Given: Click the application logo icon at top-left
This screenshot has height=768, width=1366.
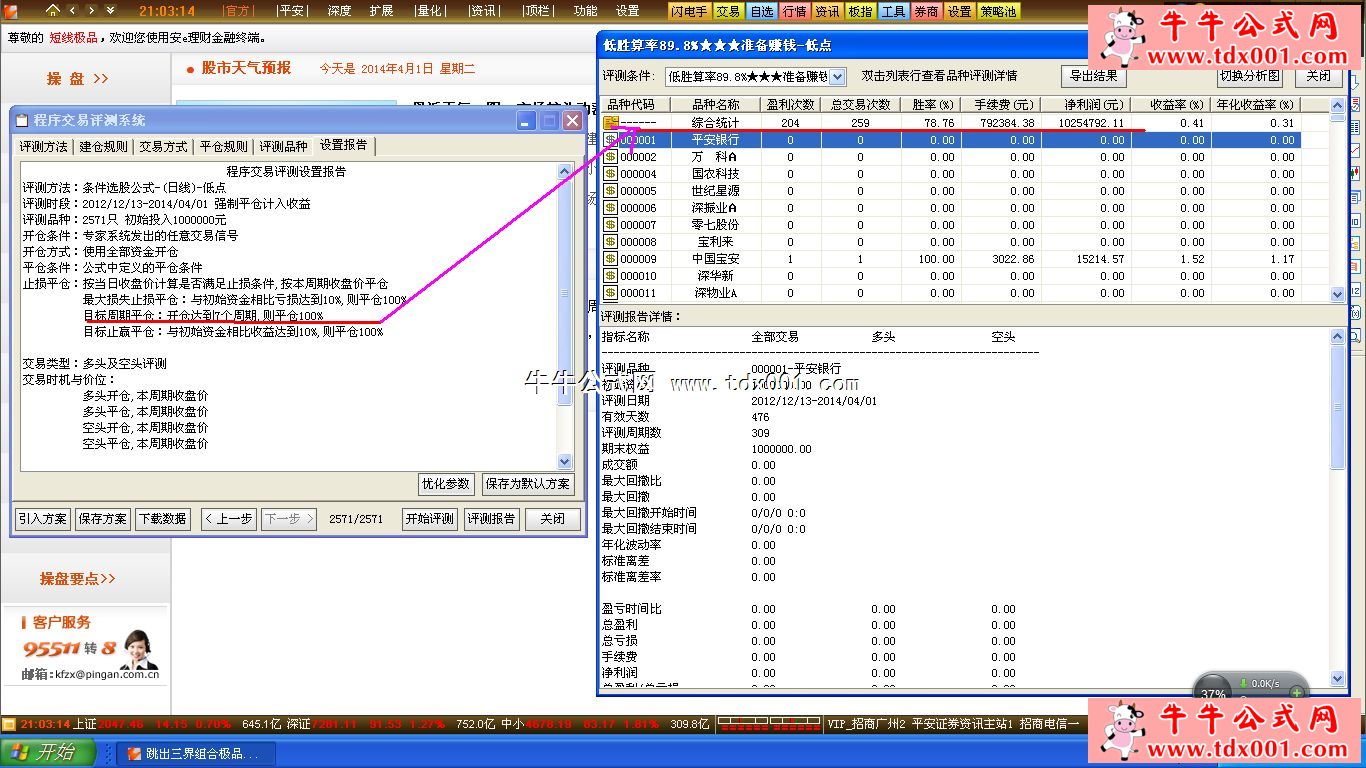Looking at the screenshot, I should click(x=10, y=10).
